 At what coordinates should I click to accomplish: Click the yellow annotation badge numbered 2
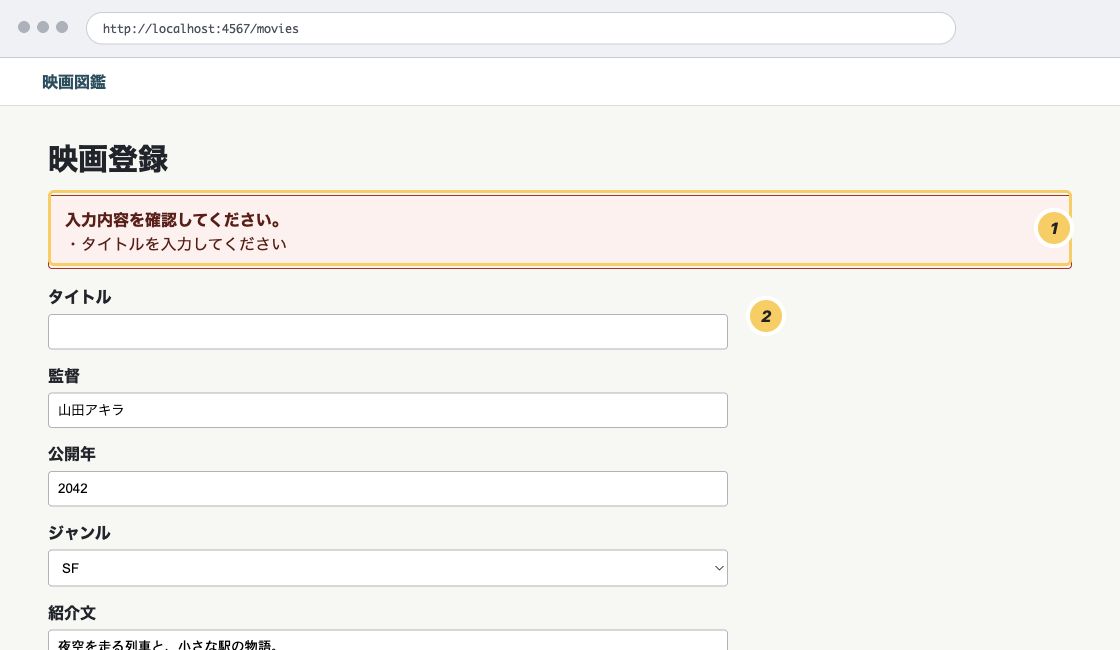pos(766,316)
